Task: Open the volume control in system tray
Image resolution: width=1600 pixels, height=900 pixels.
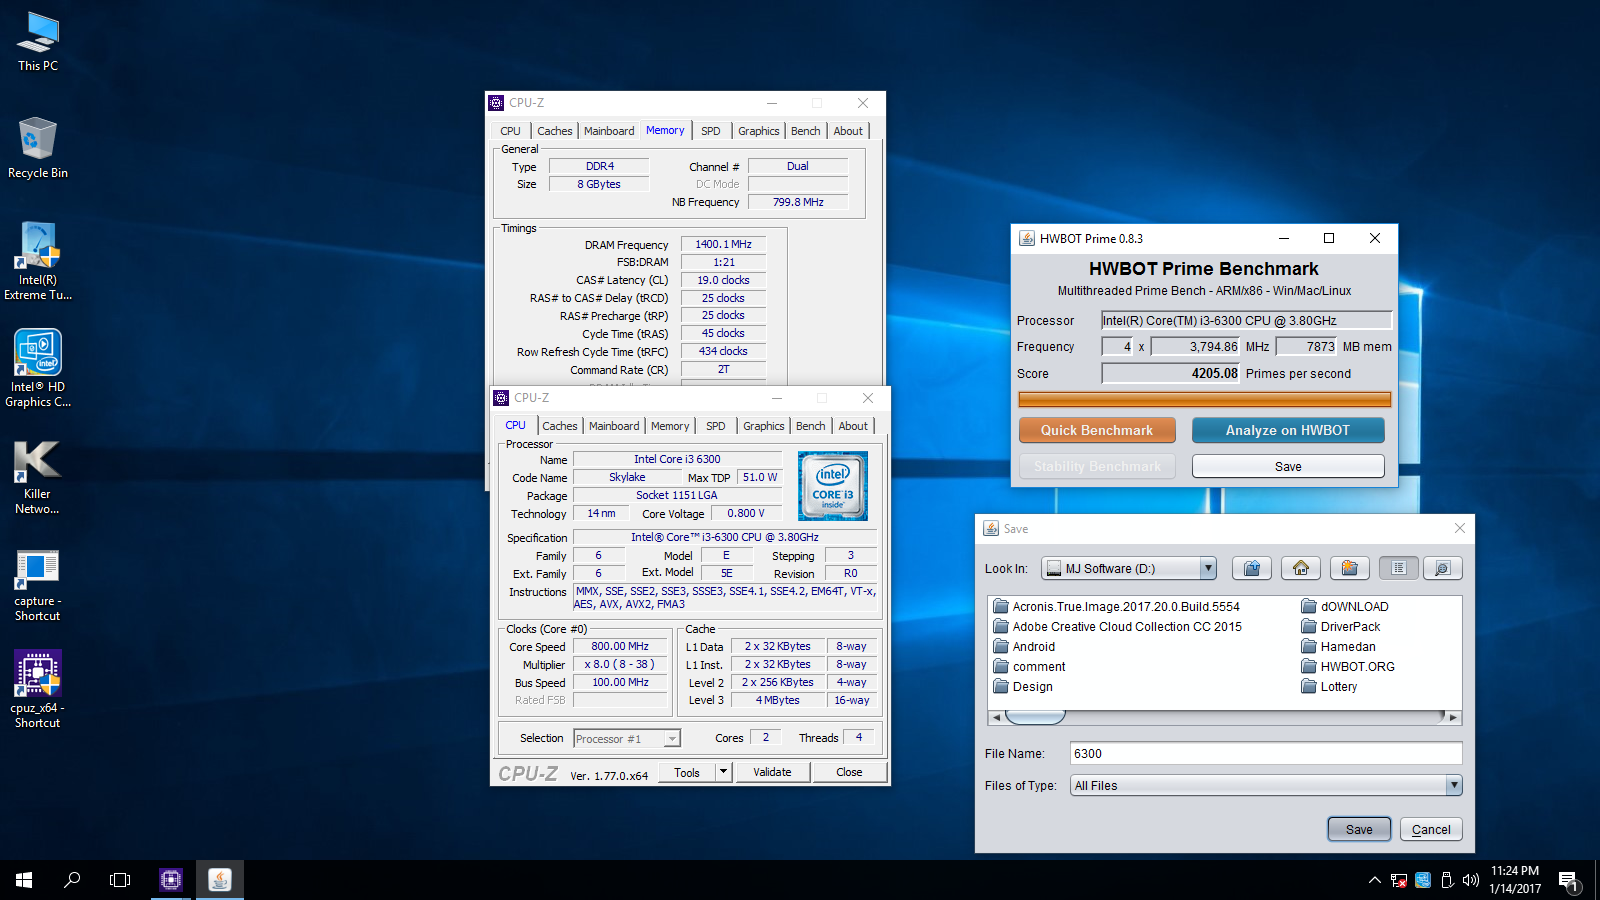Action: click(x=1471, y=880)
